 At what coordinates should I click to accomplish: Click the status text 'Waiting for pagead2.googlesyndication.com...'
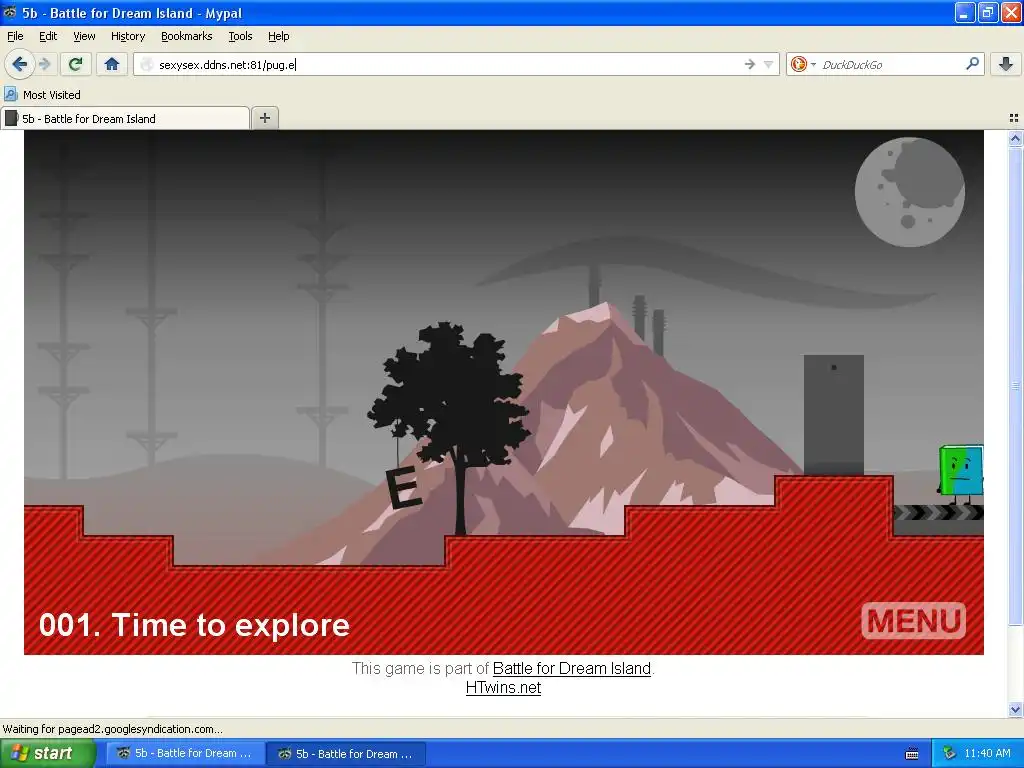(112, 729)
